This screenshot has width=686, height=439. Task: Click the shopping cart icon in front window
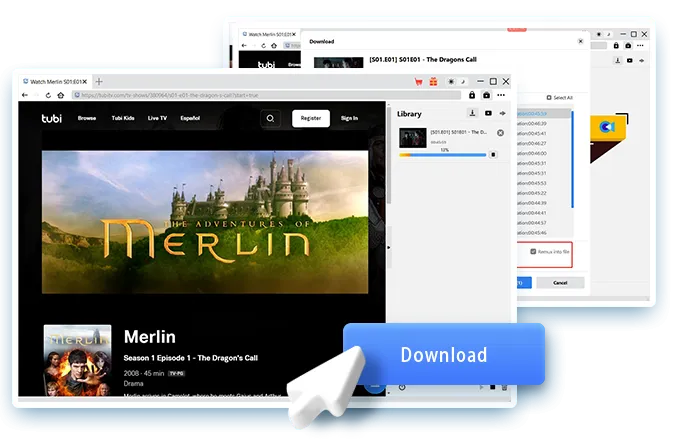[x=419, y=82]
